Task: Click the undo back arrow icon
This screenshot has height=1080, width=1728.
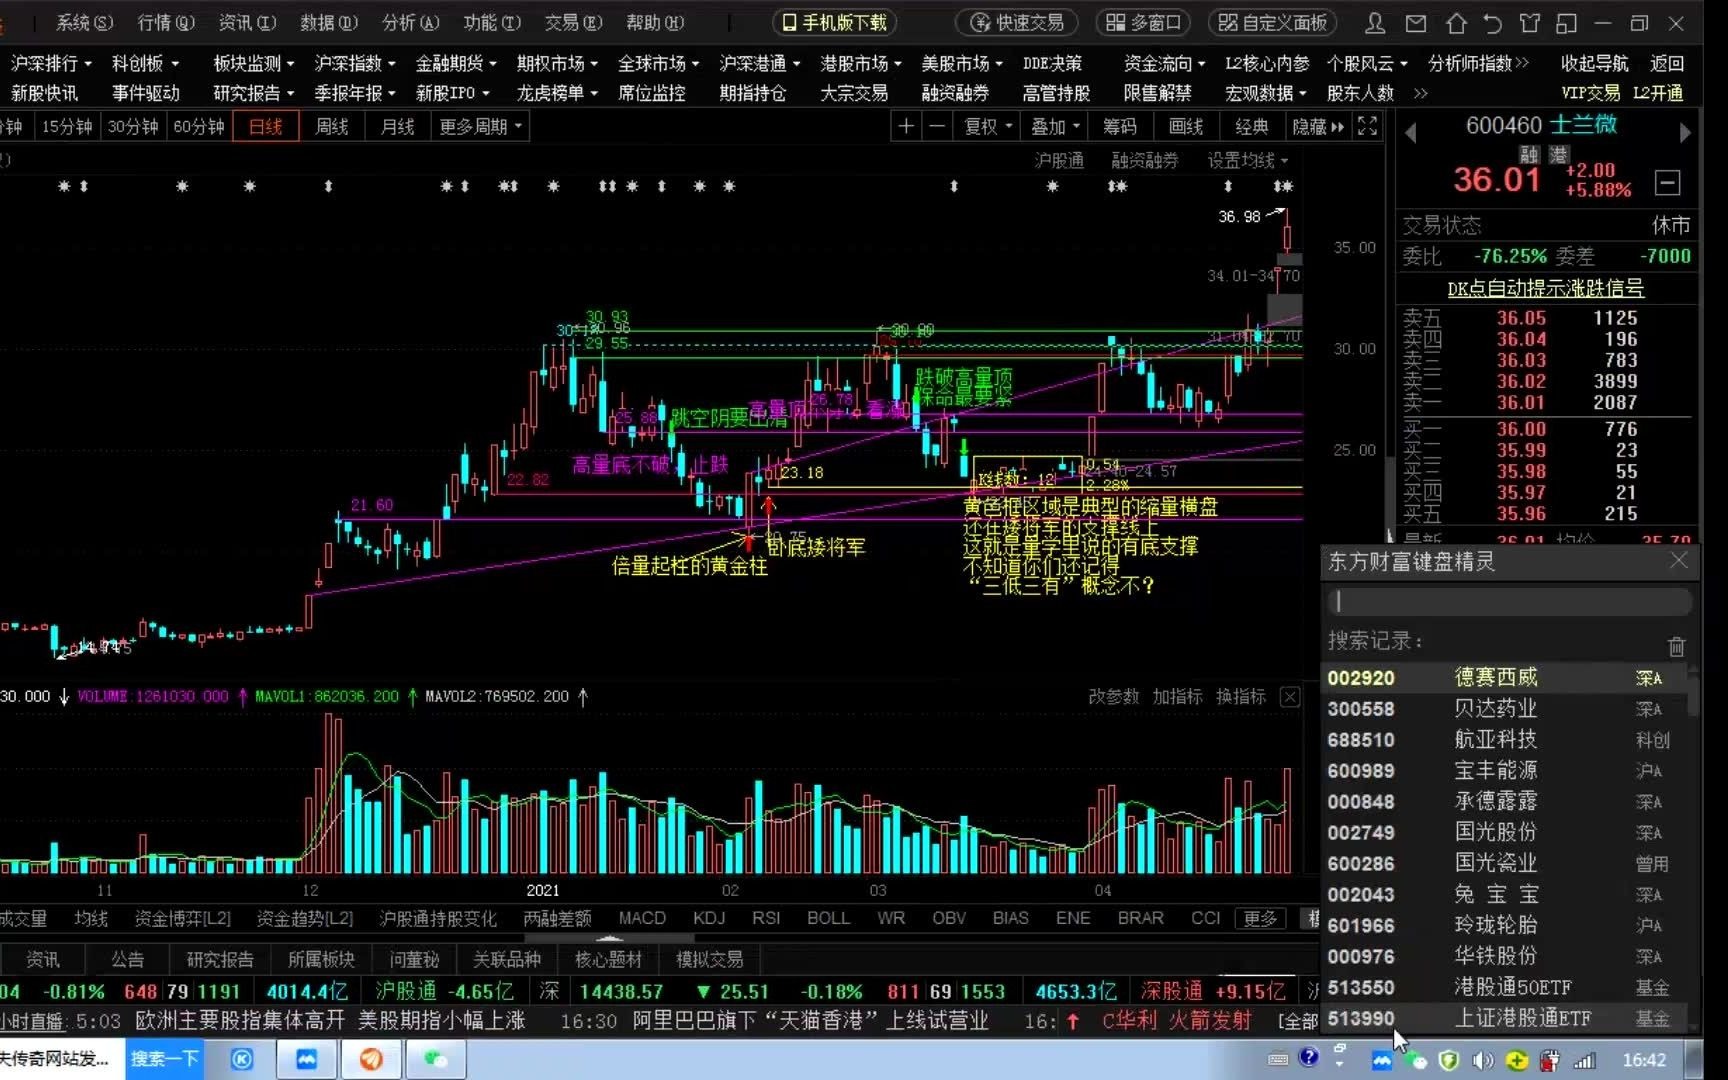Action: click(1492, 22)
